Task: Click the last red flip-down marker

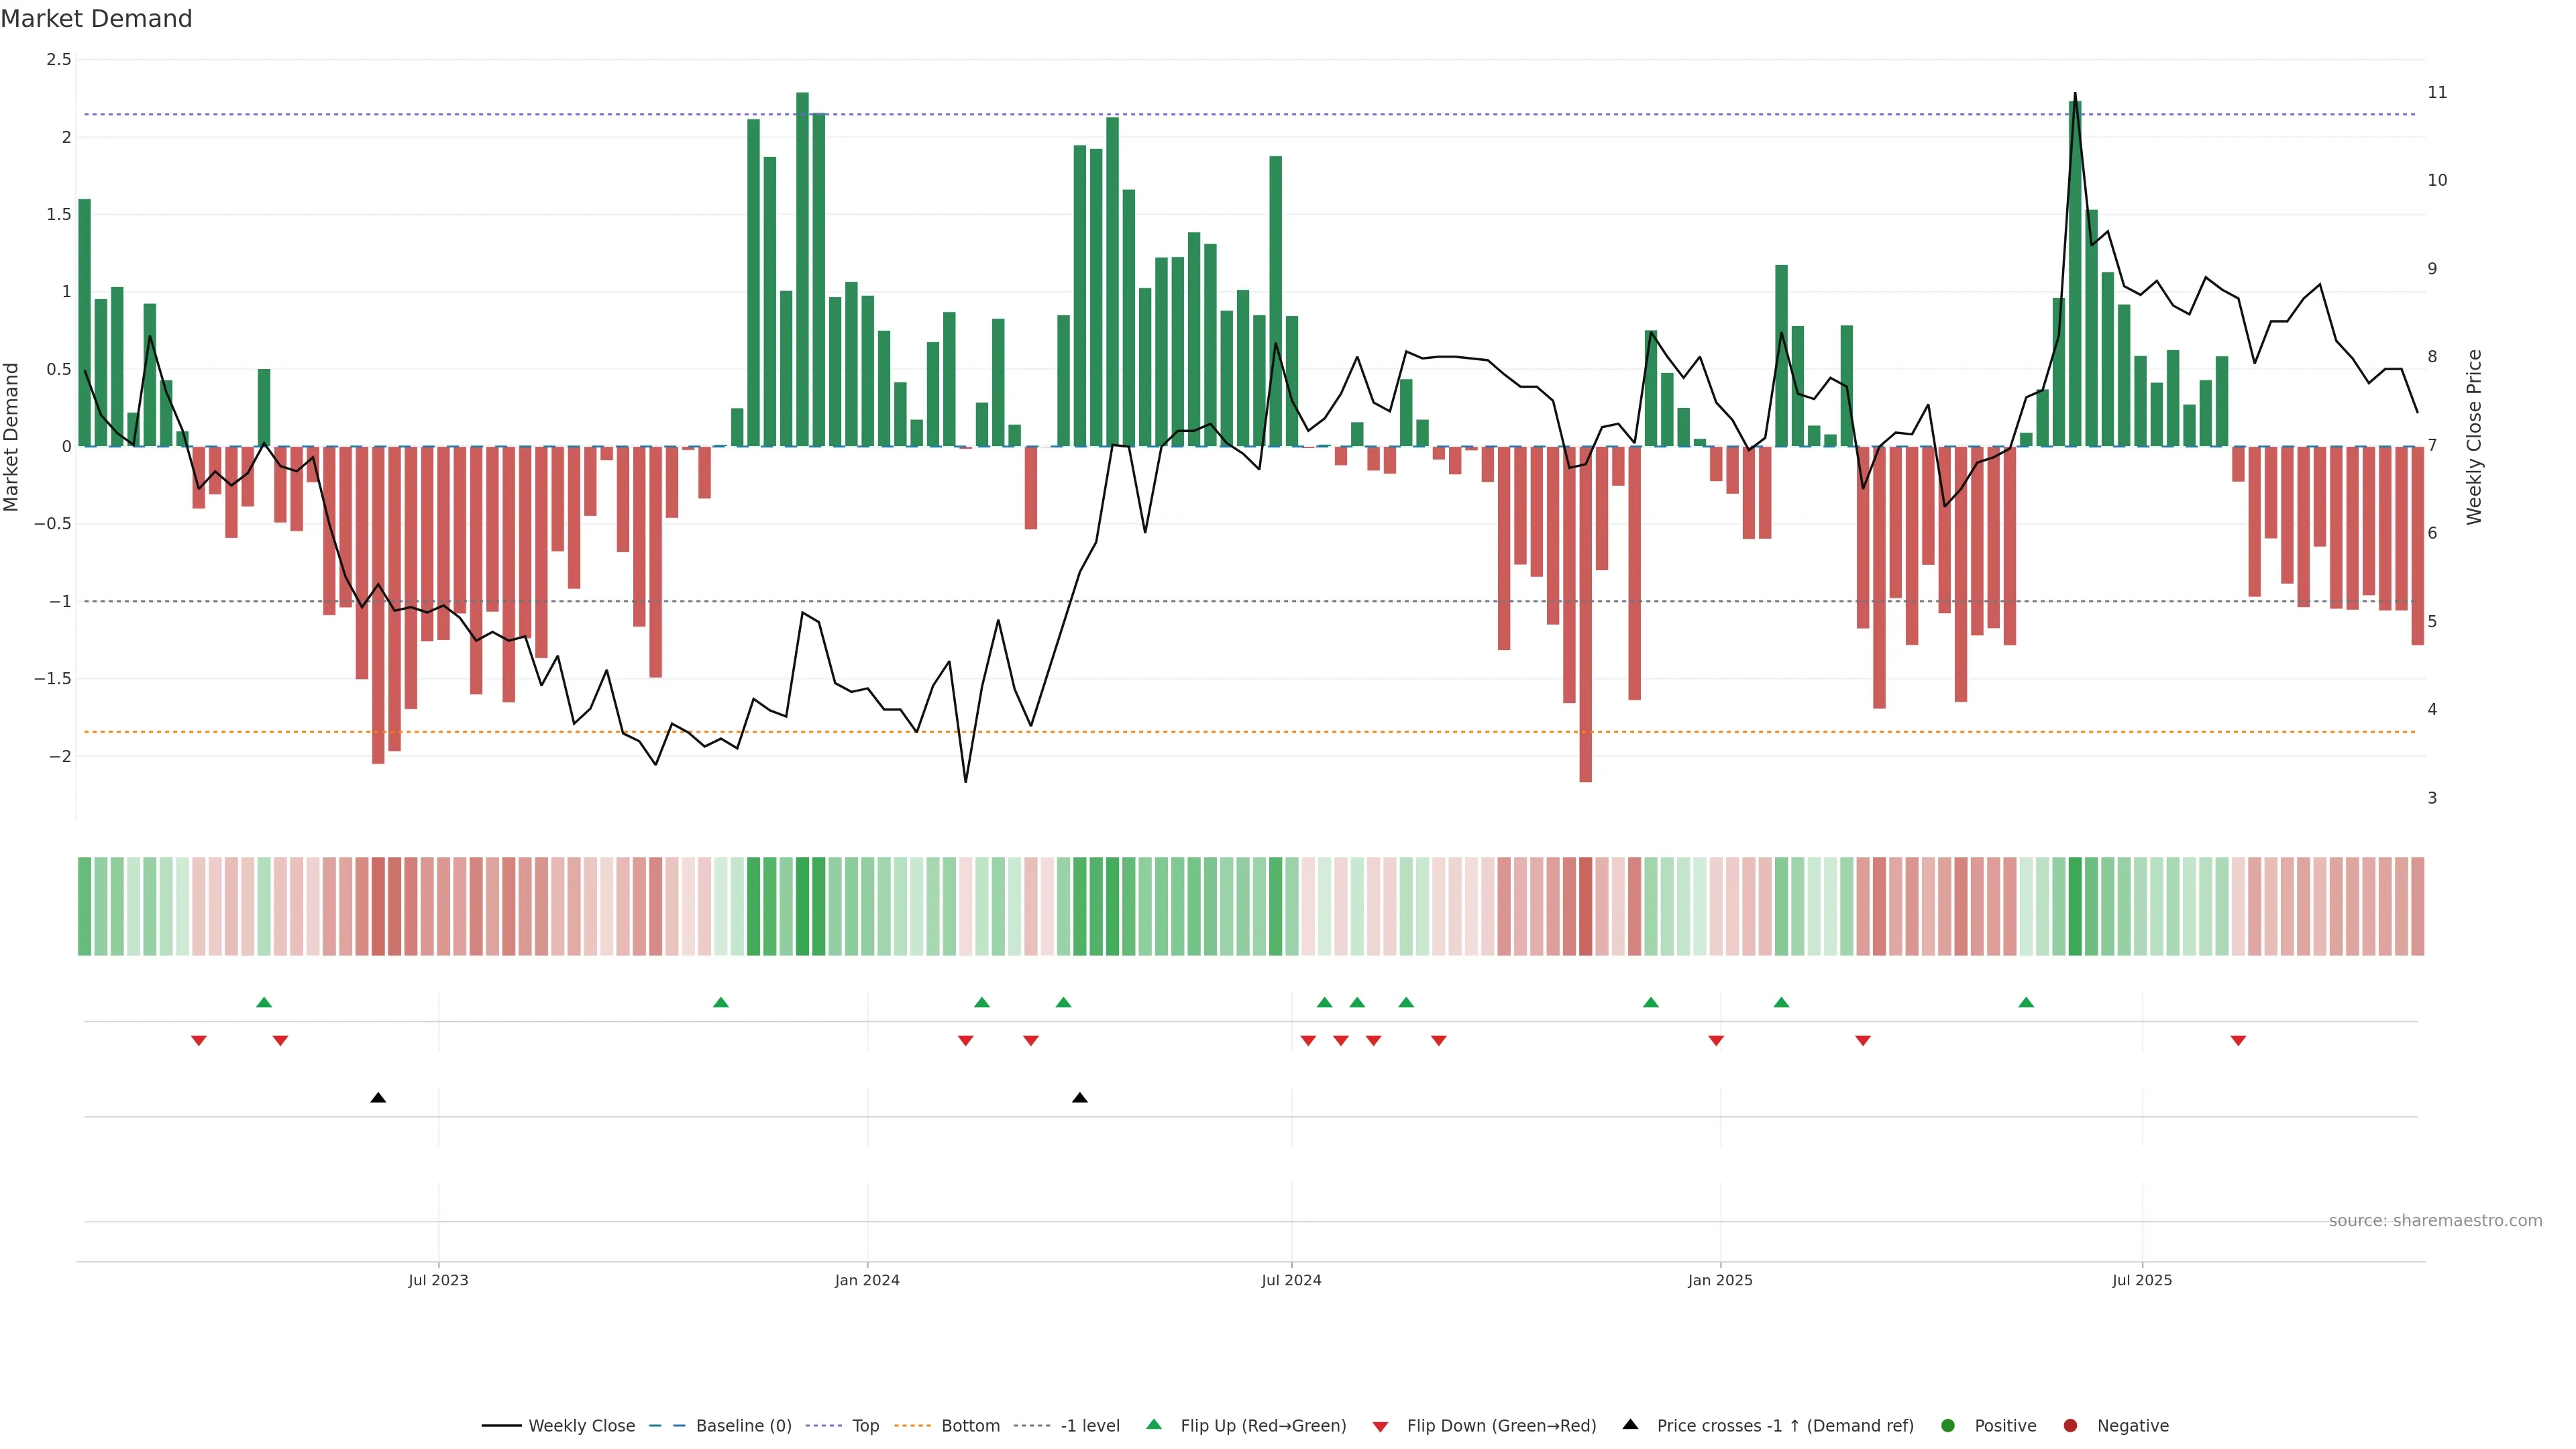Action: (2238, 1041)
